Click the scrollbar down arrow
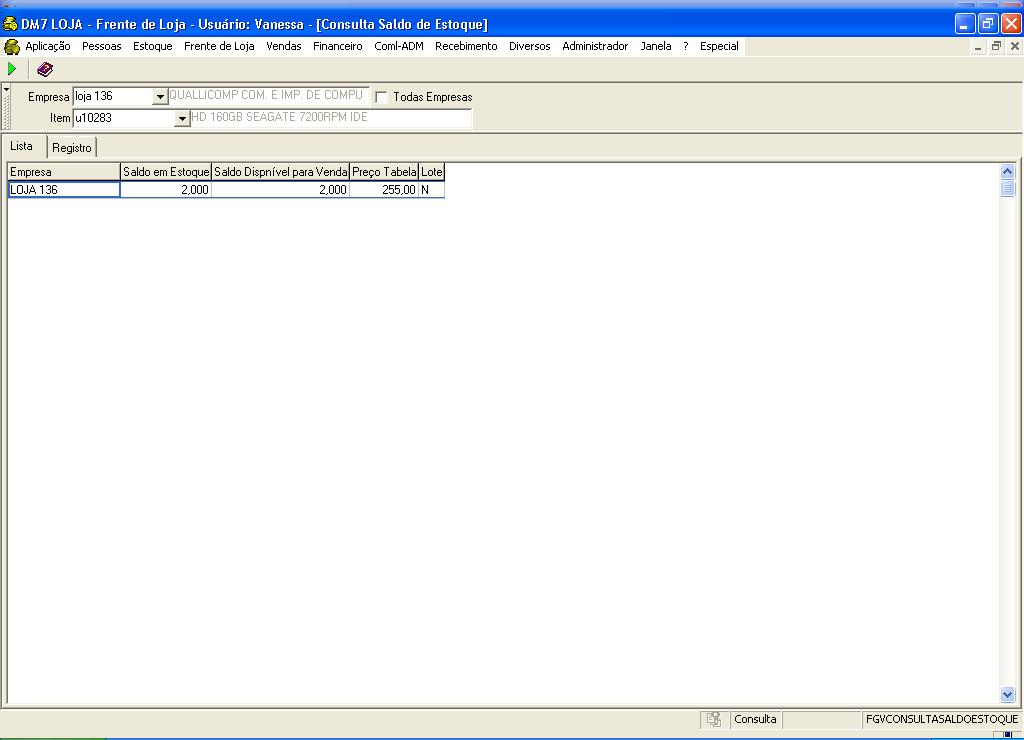Image resolution: width=1024 pixels, height=740 pixels. pyautogui.click(x=1008, y=694)
